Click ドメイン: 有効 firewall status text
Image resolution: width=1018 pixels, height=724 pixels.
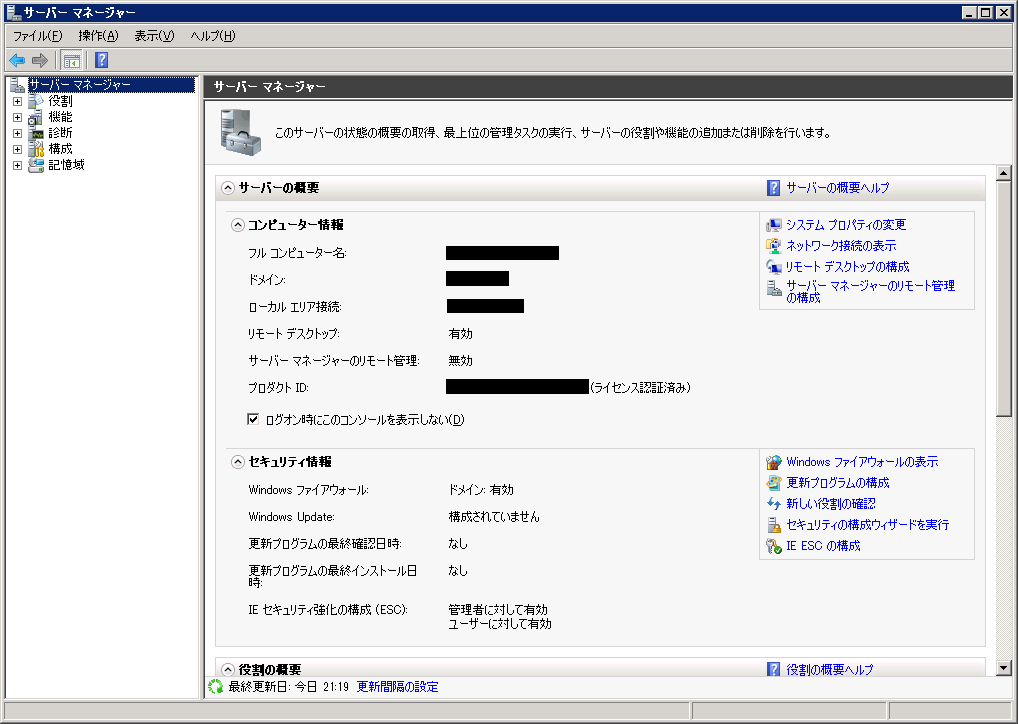click(x=481, y=490)
